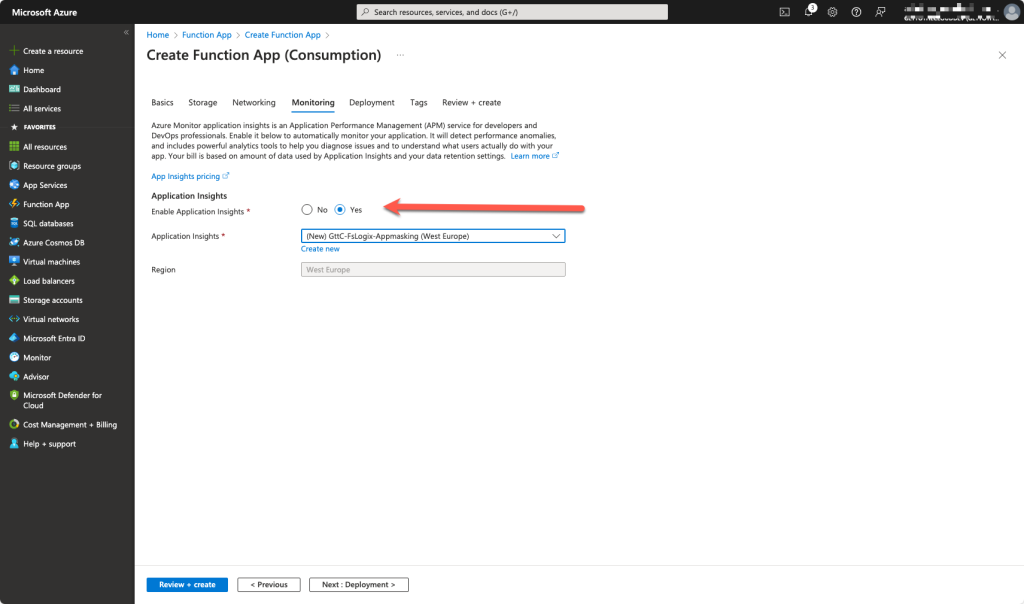Click the account avatar in top bar
This screenshot has width=1024, height=604.
(1012, 12)
